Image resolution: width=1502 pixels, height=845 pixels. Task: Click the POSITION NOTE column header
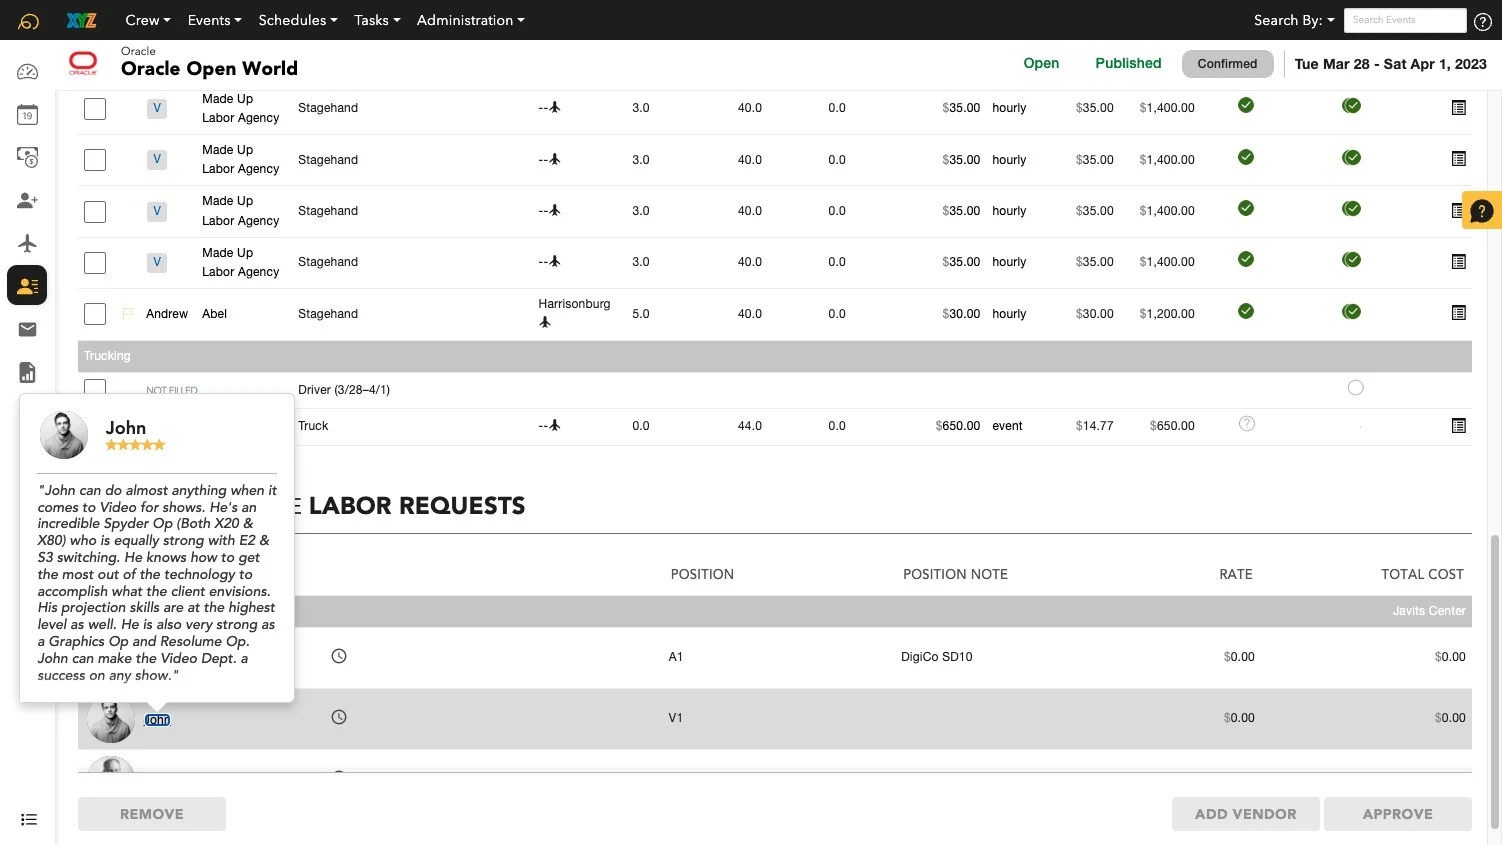(x=955, y=574)
